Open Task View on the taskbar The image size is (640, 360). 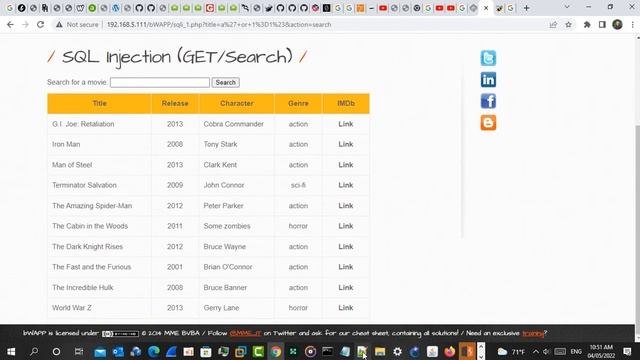click(78, 351)
